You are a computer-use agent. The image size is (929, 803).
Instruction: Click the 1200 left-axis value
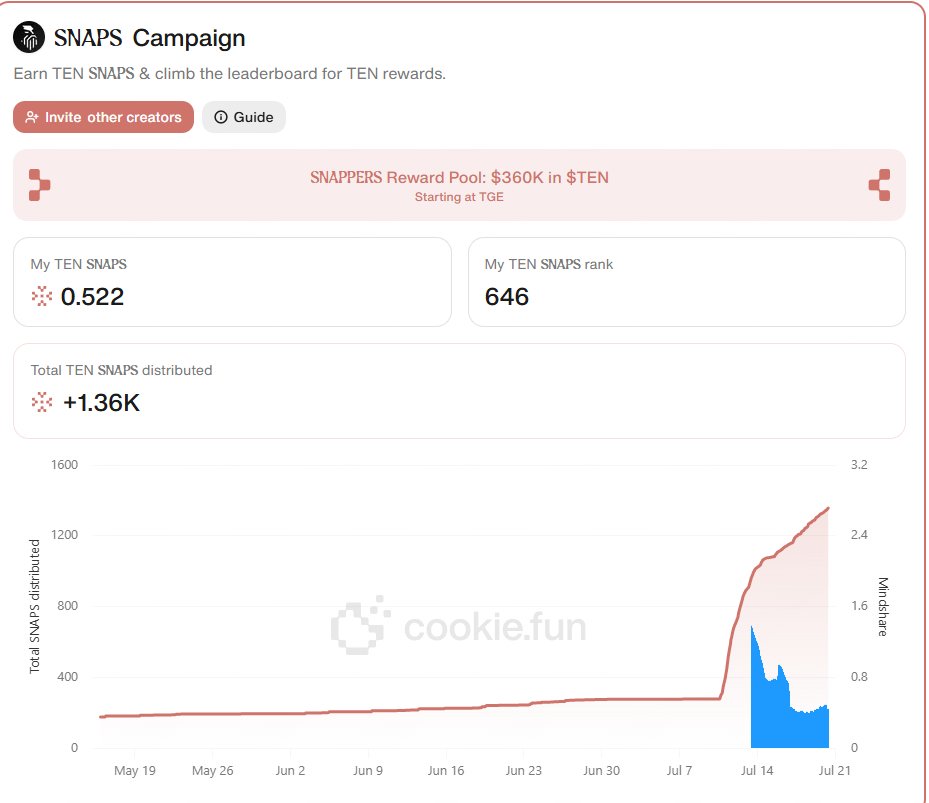click(64, 535)
